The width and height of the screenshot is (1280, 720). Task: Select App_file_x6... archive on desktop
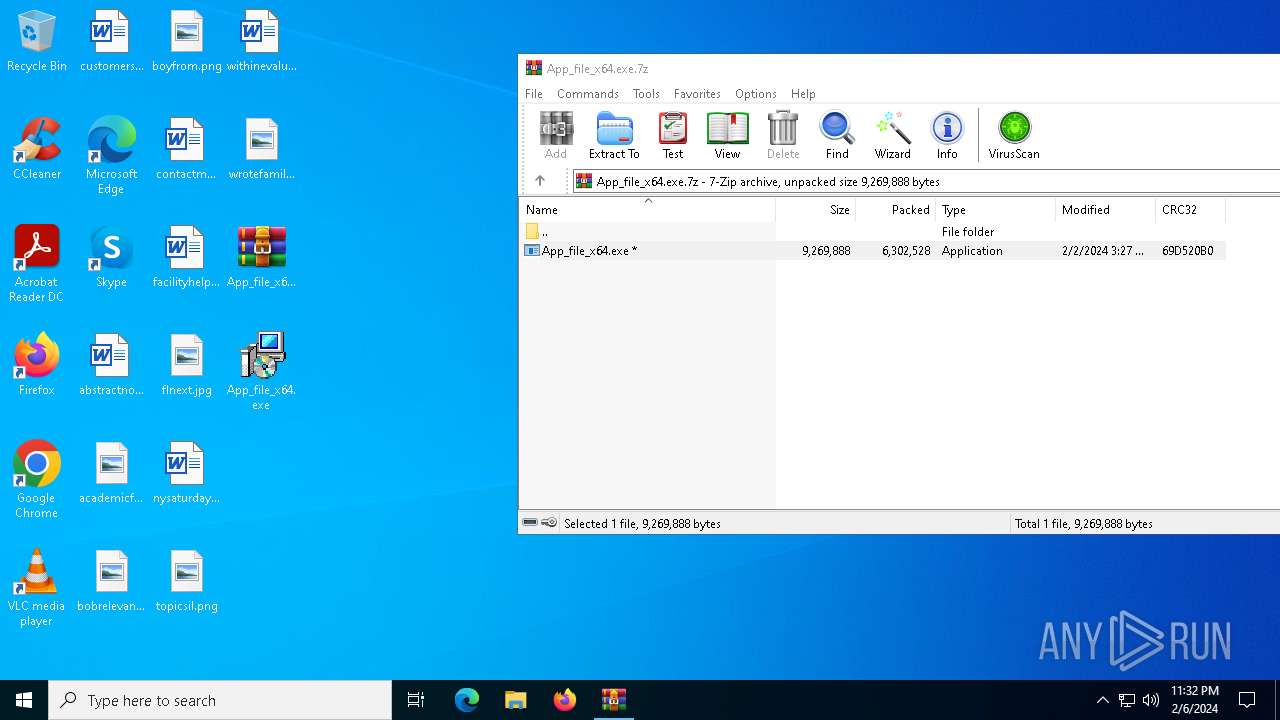click(x=261, y=257)
